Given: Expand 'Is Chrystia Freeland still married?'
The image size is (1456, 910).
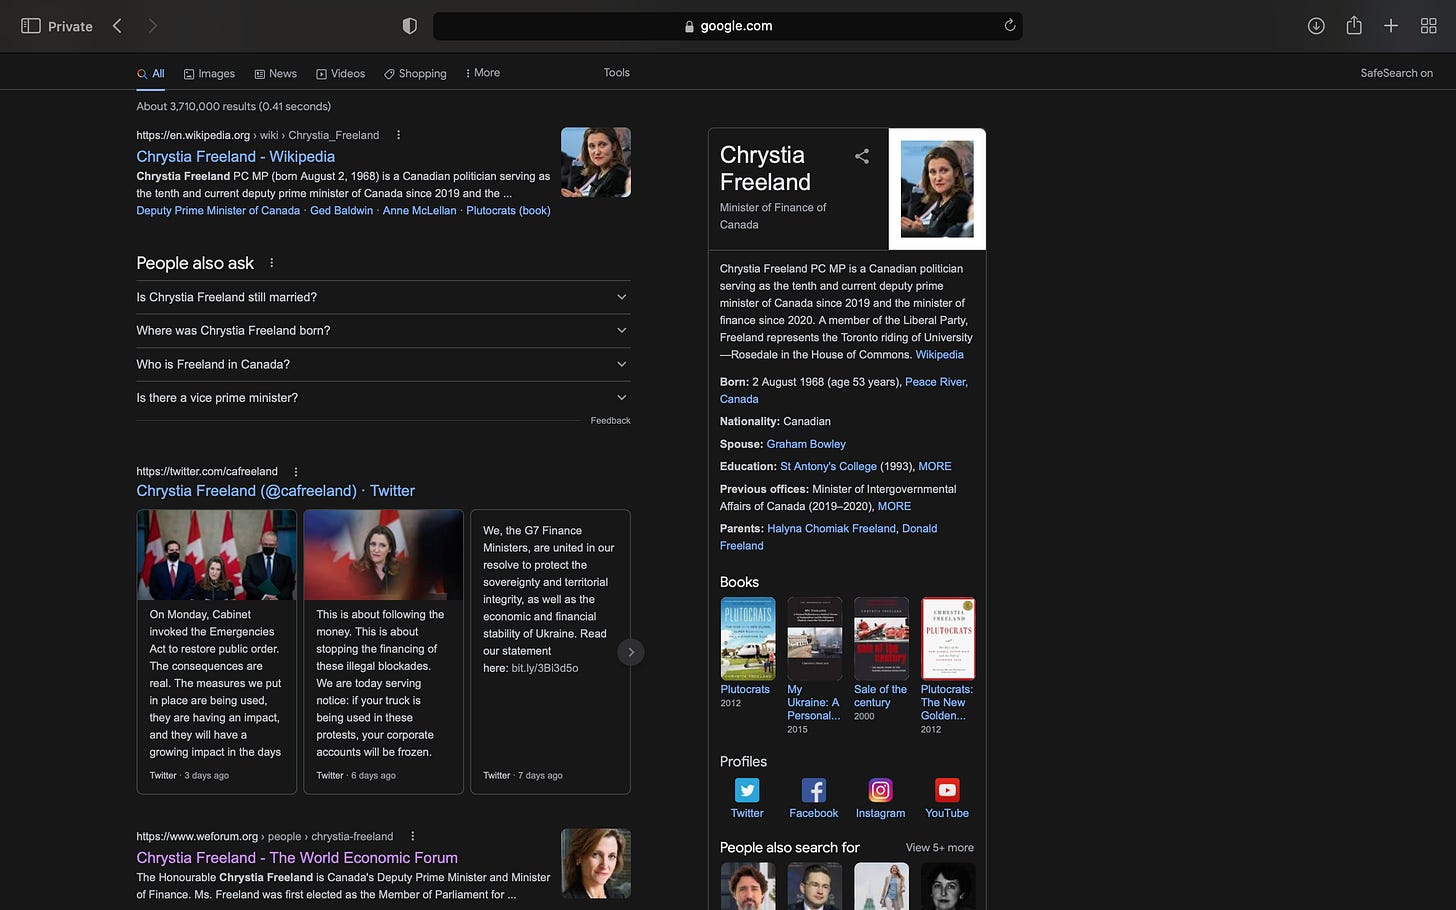Looking at the screenshot, I should coord(383,297).
